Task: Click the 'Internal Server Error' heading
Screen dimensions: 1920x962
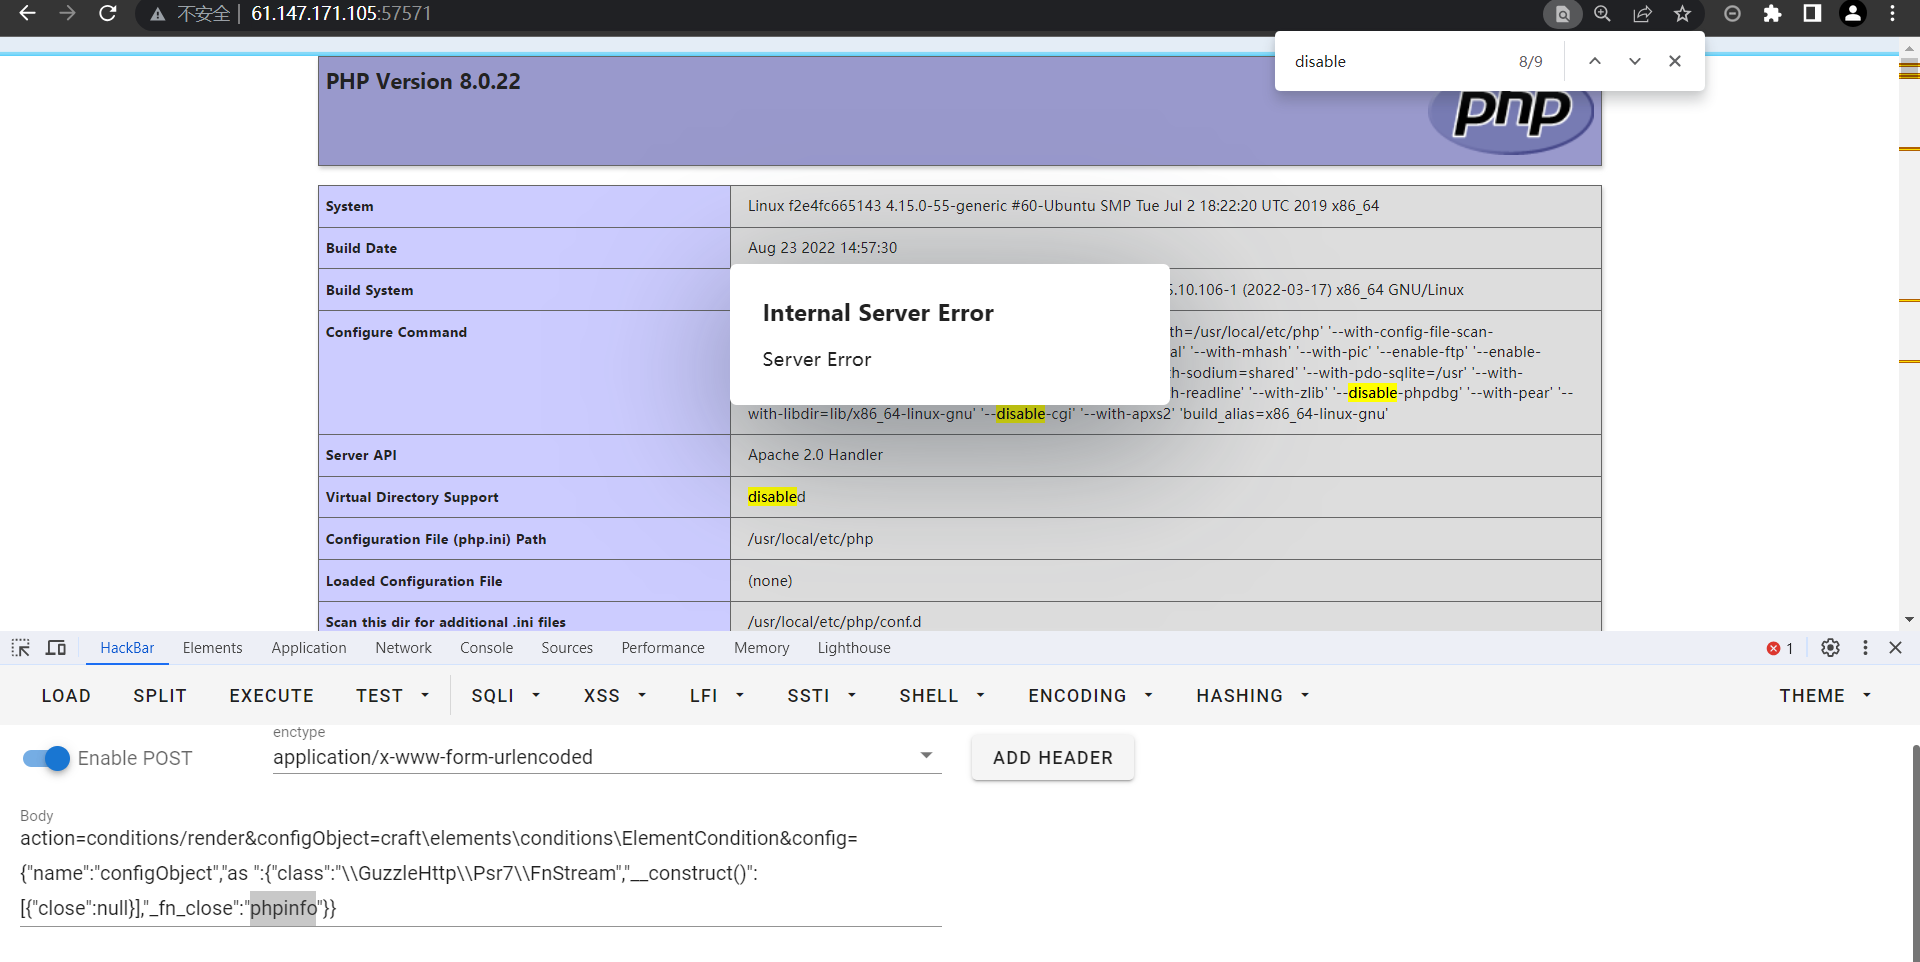Action: [878, 313]
